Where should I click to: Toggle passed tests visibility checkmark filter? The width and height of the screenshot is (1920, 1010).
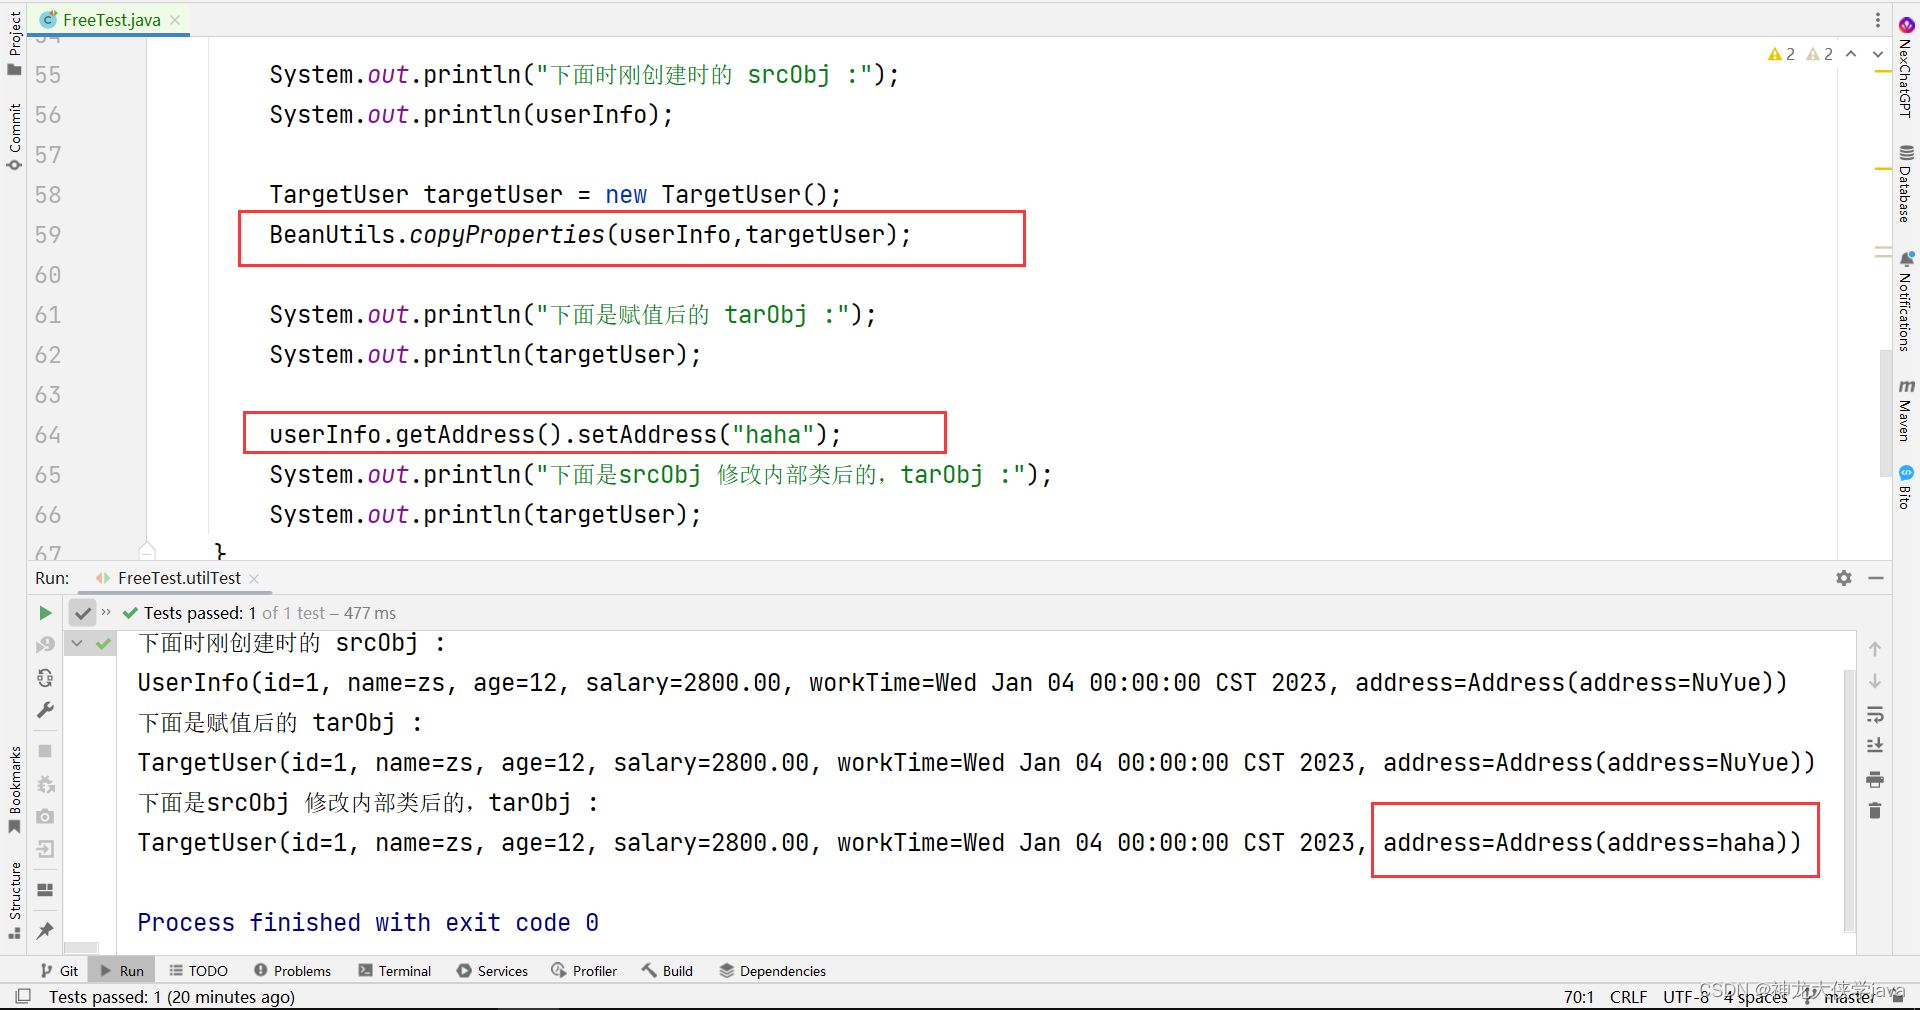(x=83, y=612)
